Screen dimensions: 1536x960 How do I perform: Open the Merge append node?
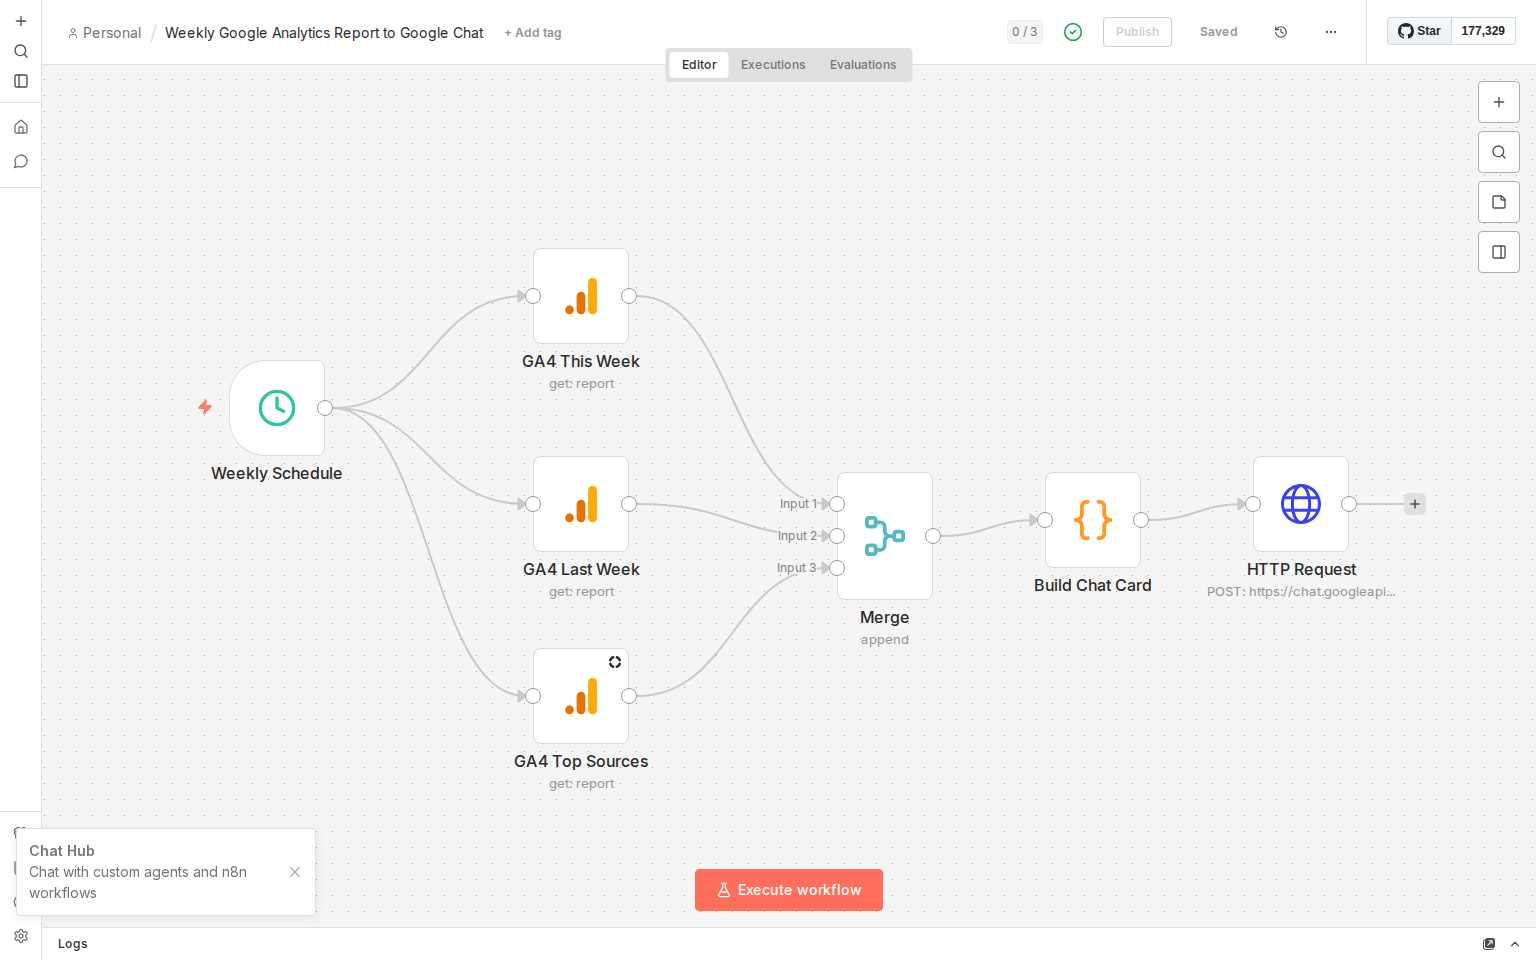(884, 535)
